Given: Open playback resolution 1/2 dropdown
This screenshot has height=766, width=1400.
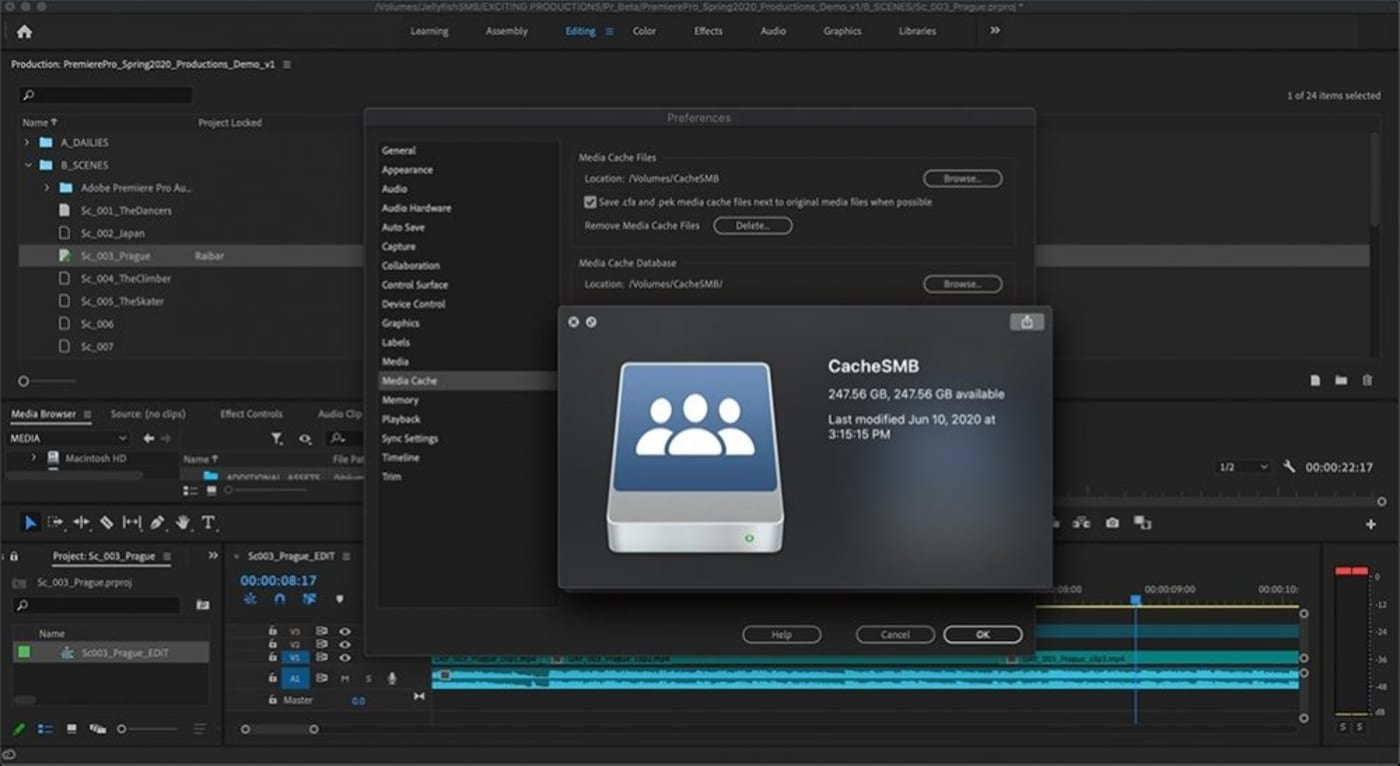Looking at the screenshot, I should click(x=1243, y=467).
